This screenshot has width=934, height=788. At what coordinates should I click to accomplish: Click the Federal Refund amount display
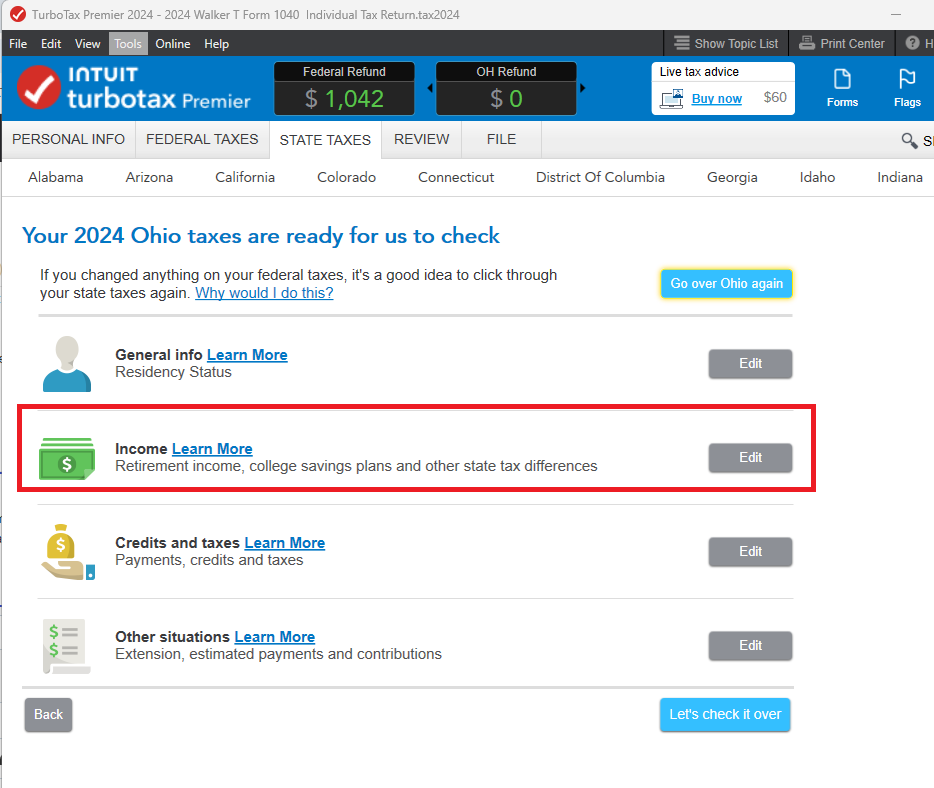344,98
